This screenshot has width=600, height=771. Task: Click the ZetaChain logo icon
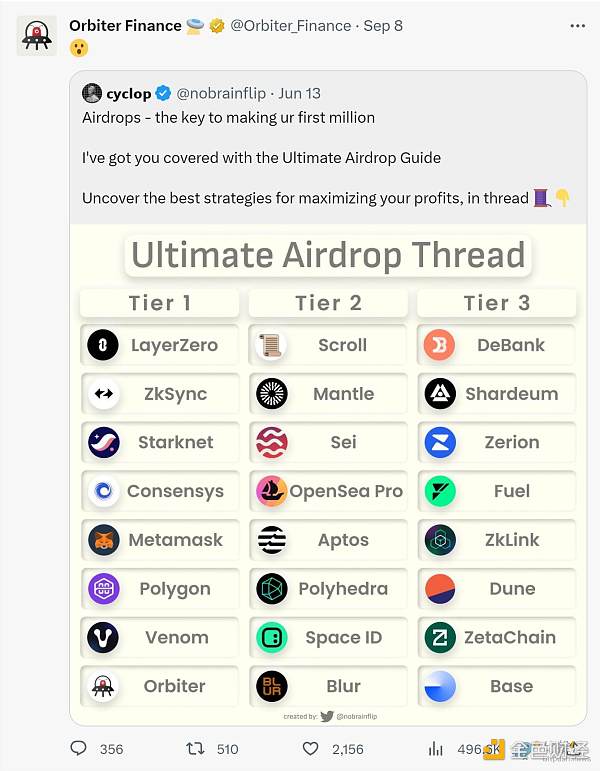pyautogui.click(x=440, y=637)
